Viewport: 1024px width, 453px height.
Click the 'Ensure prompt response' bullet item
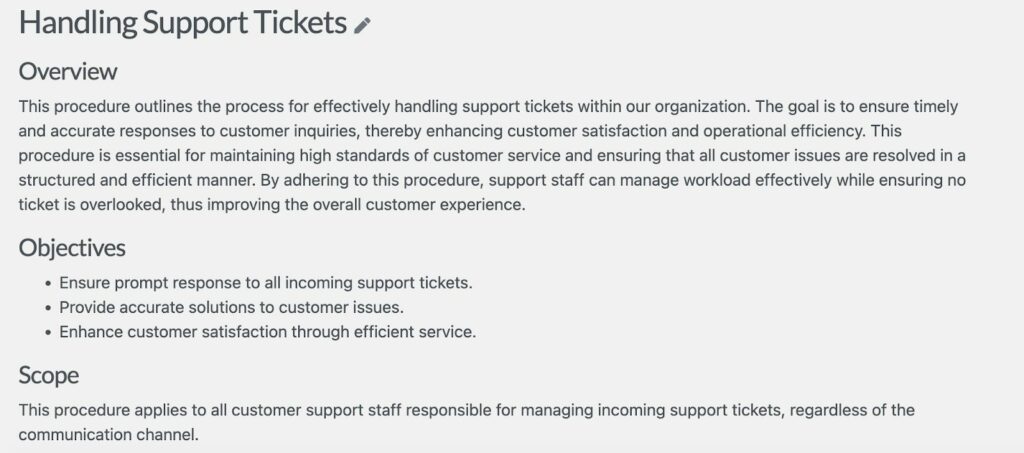tap(266, 283)
